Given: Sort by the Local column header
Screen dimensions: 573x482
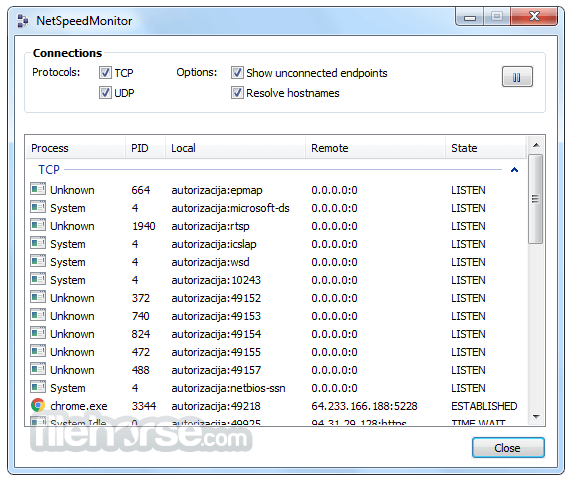Looking at the screenshot, I should point(235,148).
